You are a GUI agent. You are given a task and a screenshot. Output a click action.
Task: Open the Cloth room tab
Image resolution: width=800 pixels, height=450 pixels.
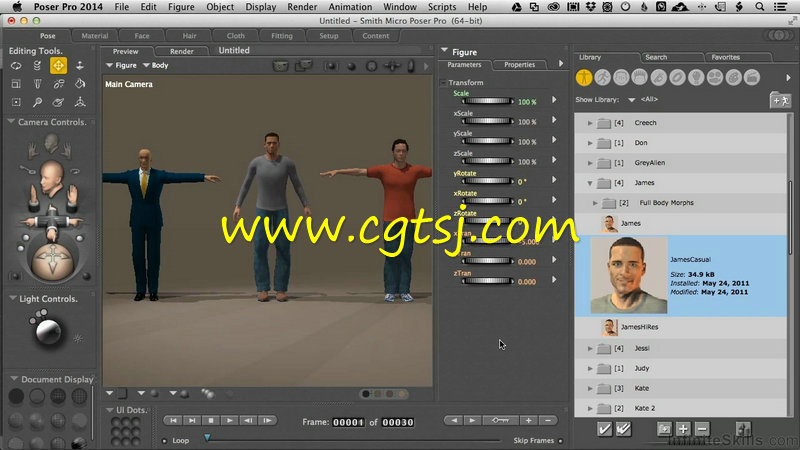[x=236, y=36]
